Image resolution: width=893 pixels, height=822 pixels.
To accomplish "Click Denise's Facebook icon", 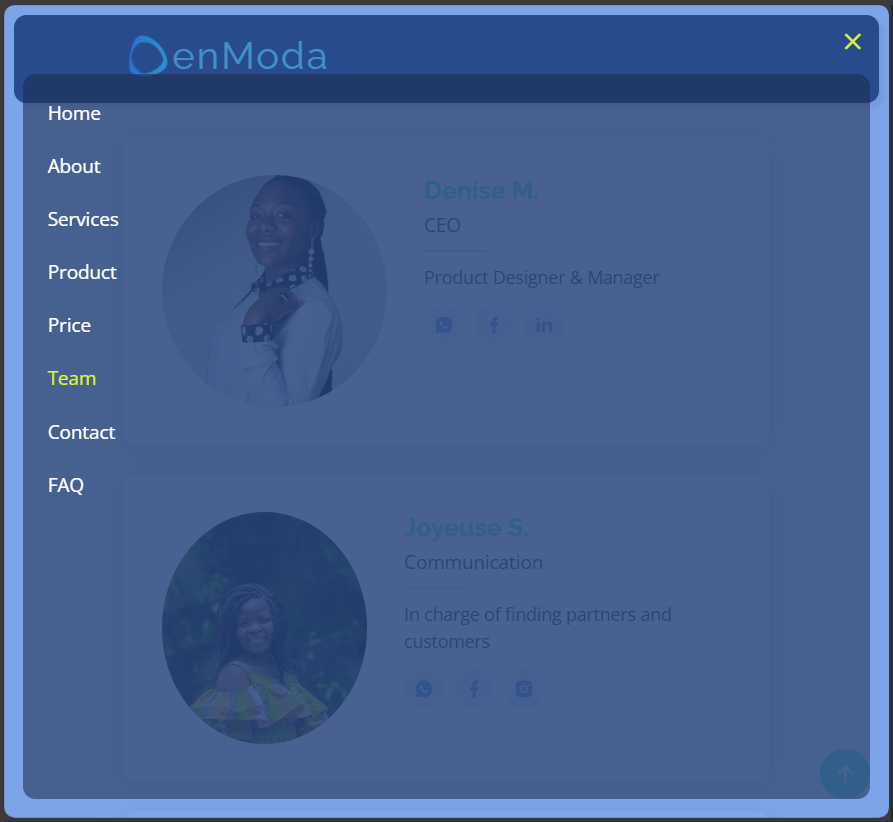I will [493, 325].
